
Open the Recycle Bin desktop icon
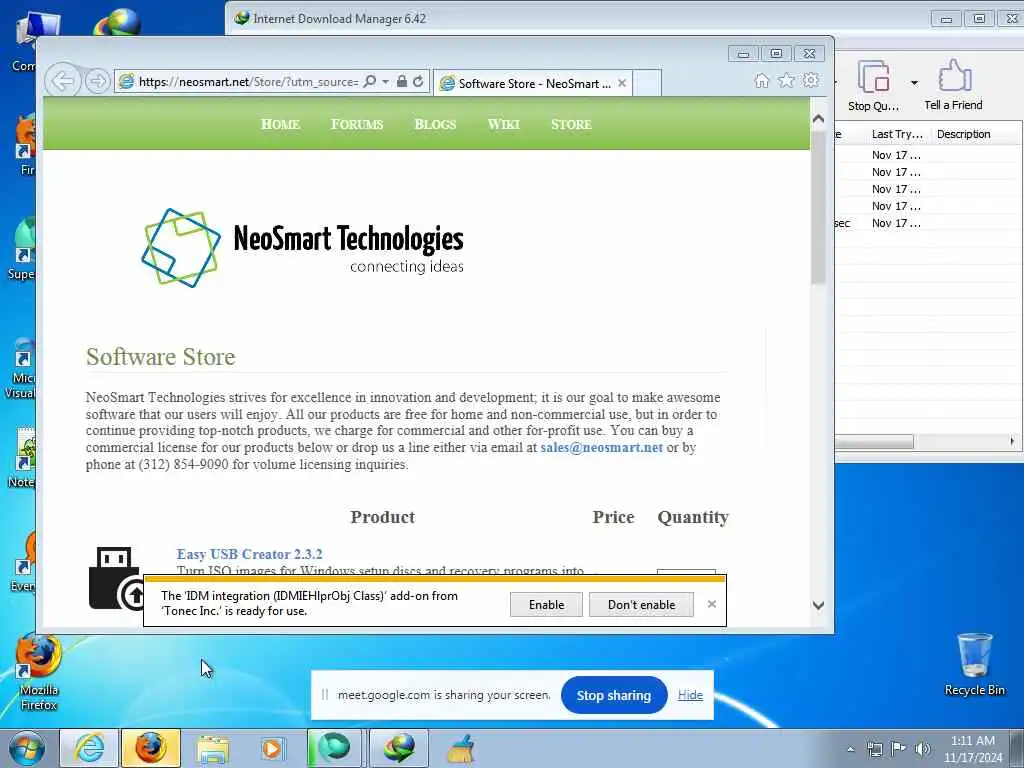(974, 664)
